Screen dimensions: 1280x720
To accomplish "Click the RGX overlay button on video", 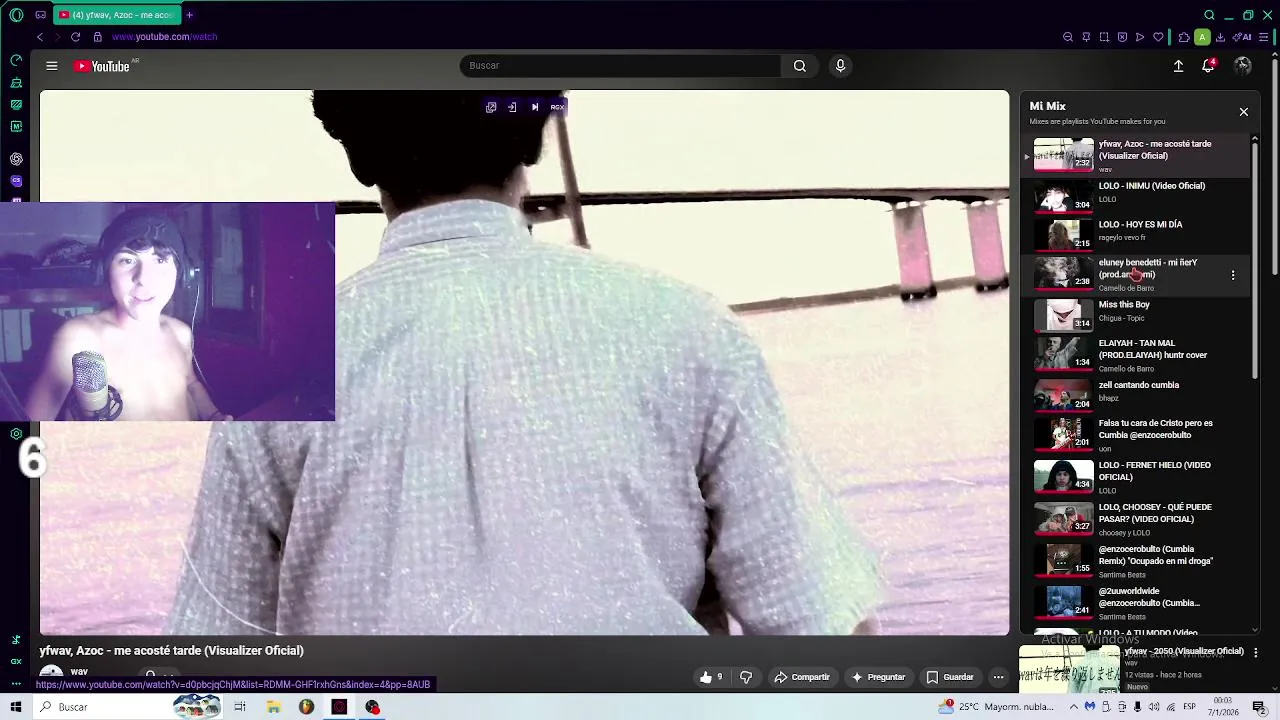I will [557, 107].
